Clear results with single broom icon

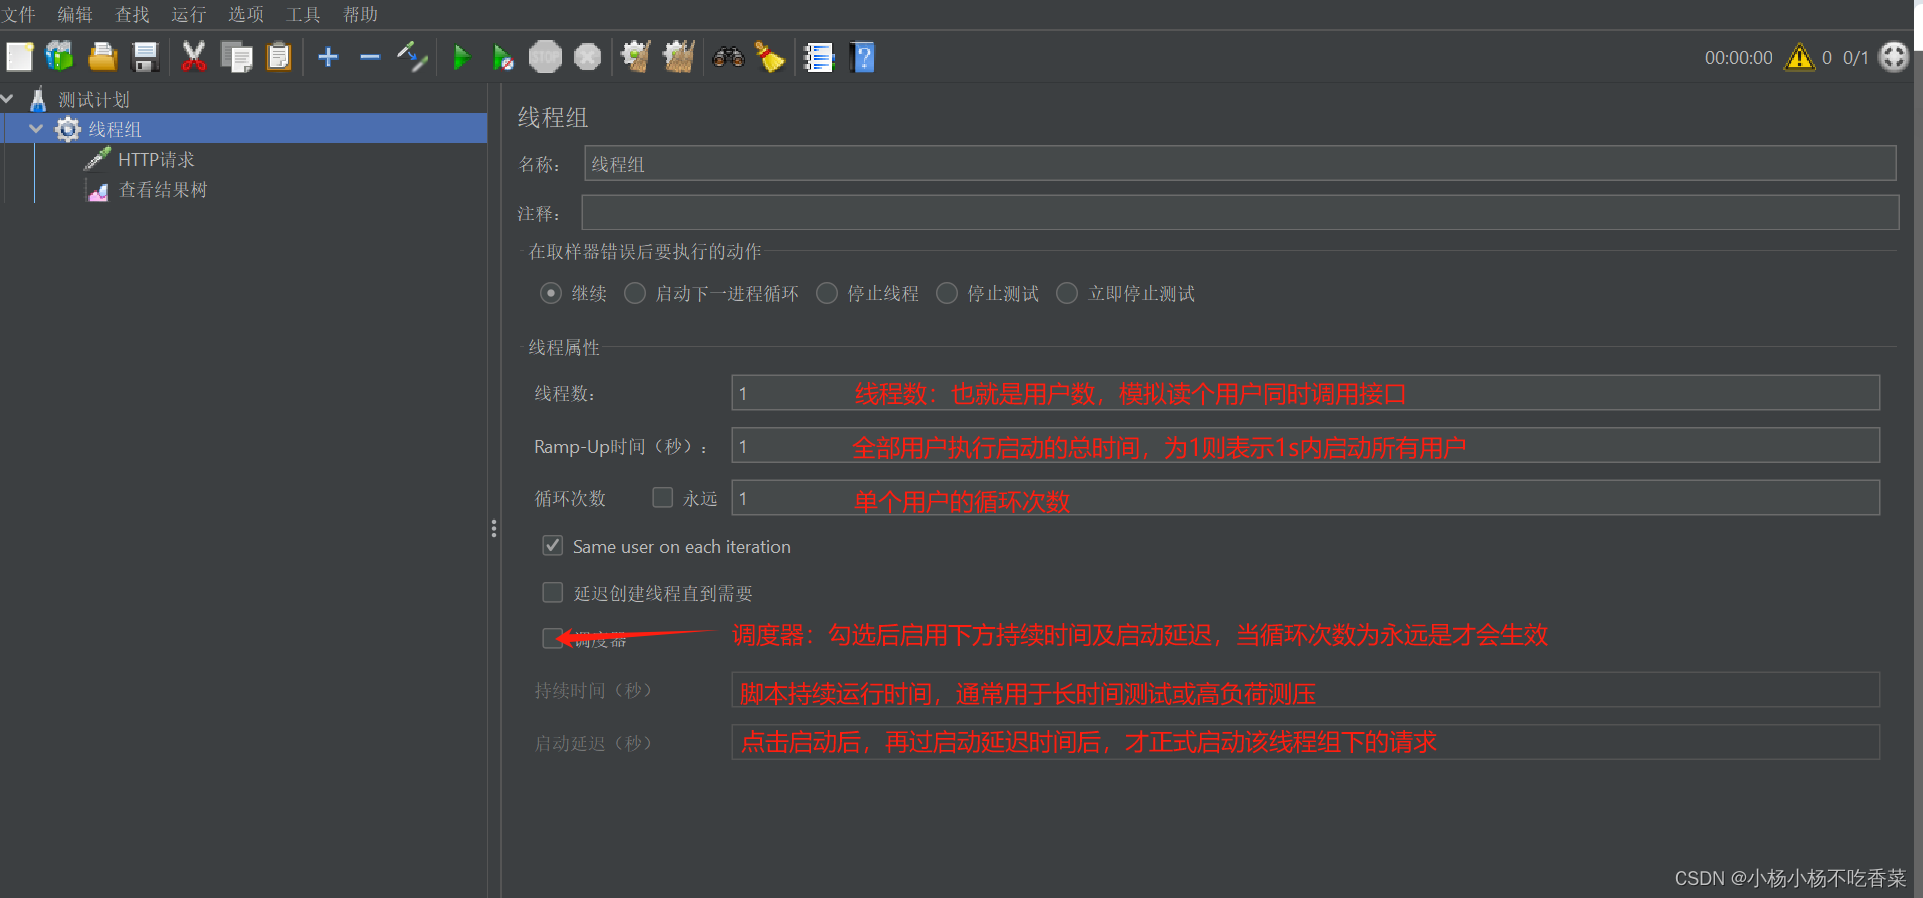tap(636, 57)
